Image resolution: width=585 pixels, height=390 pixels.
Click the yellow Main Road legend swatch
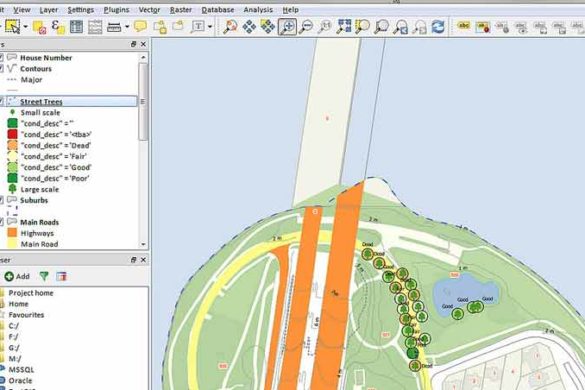tap(12, 244)
